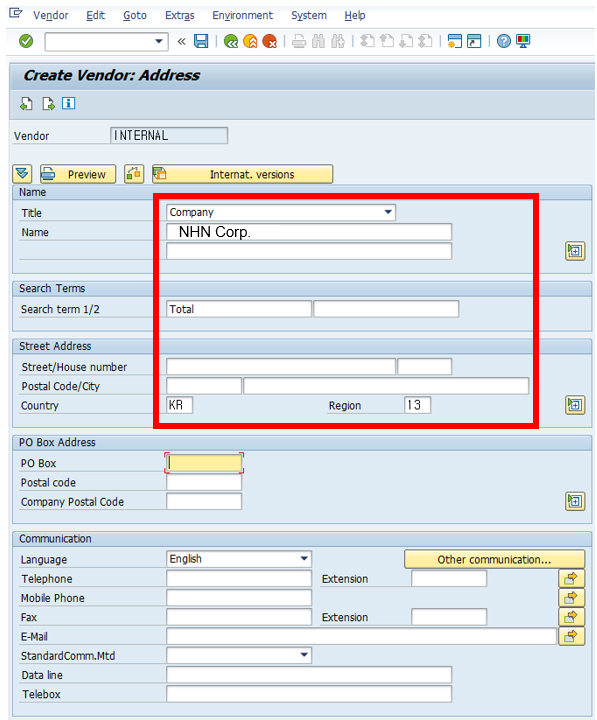Screen dimensions: 597x720
Task: Click the Previous Page icon
Action: tap(387, 41)
